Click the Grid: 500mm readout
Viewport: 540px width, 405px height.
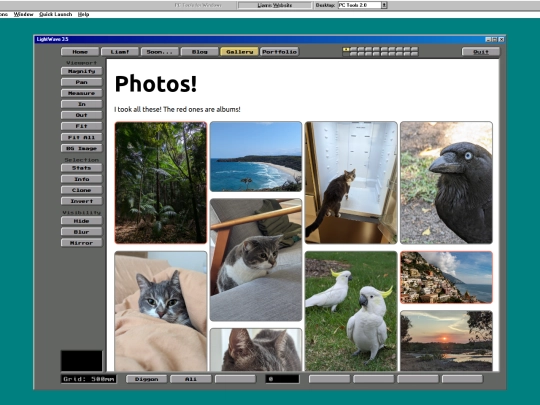(89, 379)
